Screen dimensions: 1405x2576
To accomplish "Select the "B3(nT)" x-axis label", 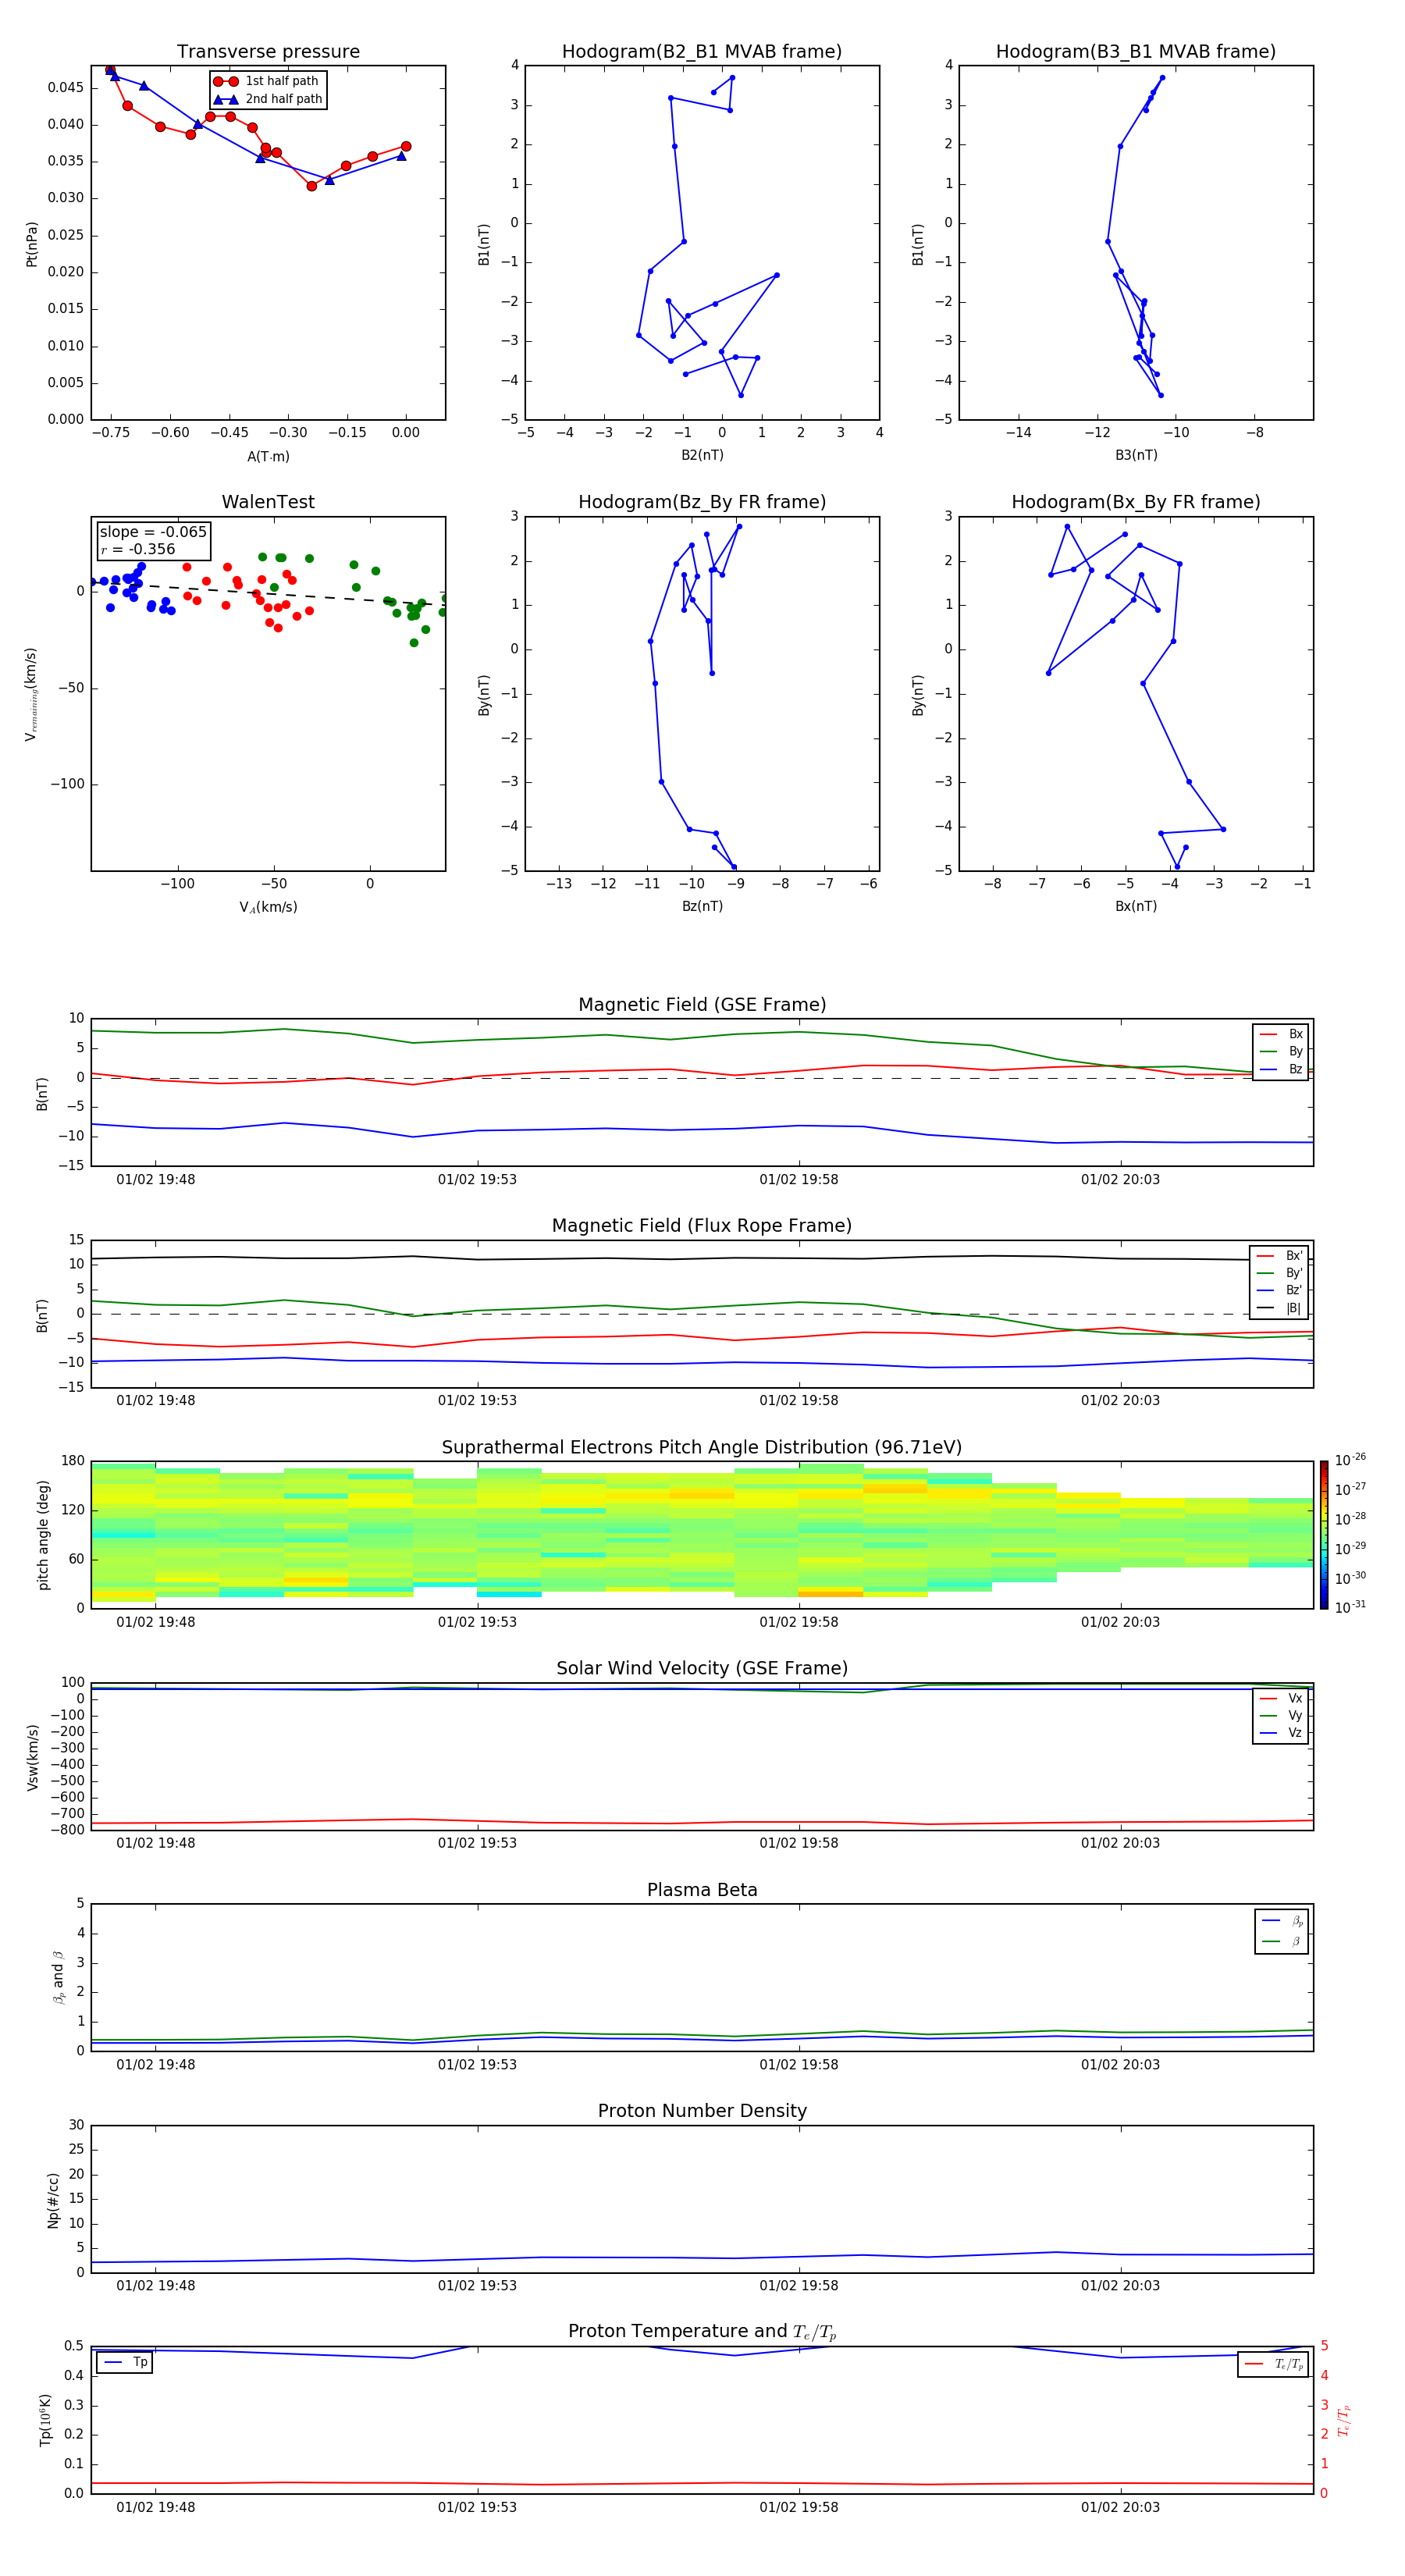I will coord(1136,455).
